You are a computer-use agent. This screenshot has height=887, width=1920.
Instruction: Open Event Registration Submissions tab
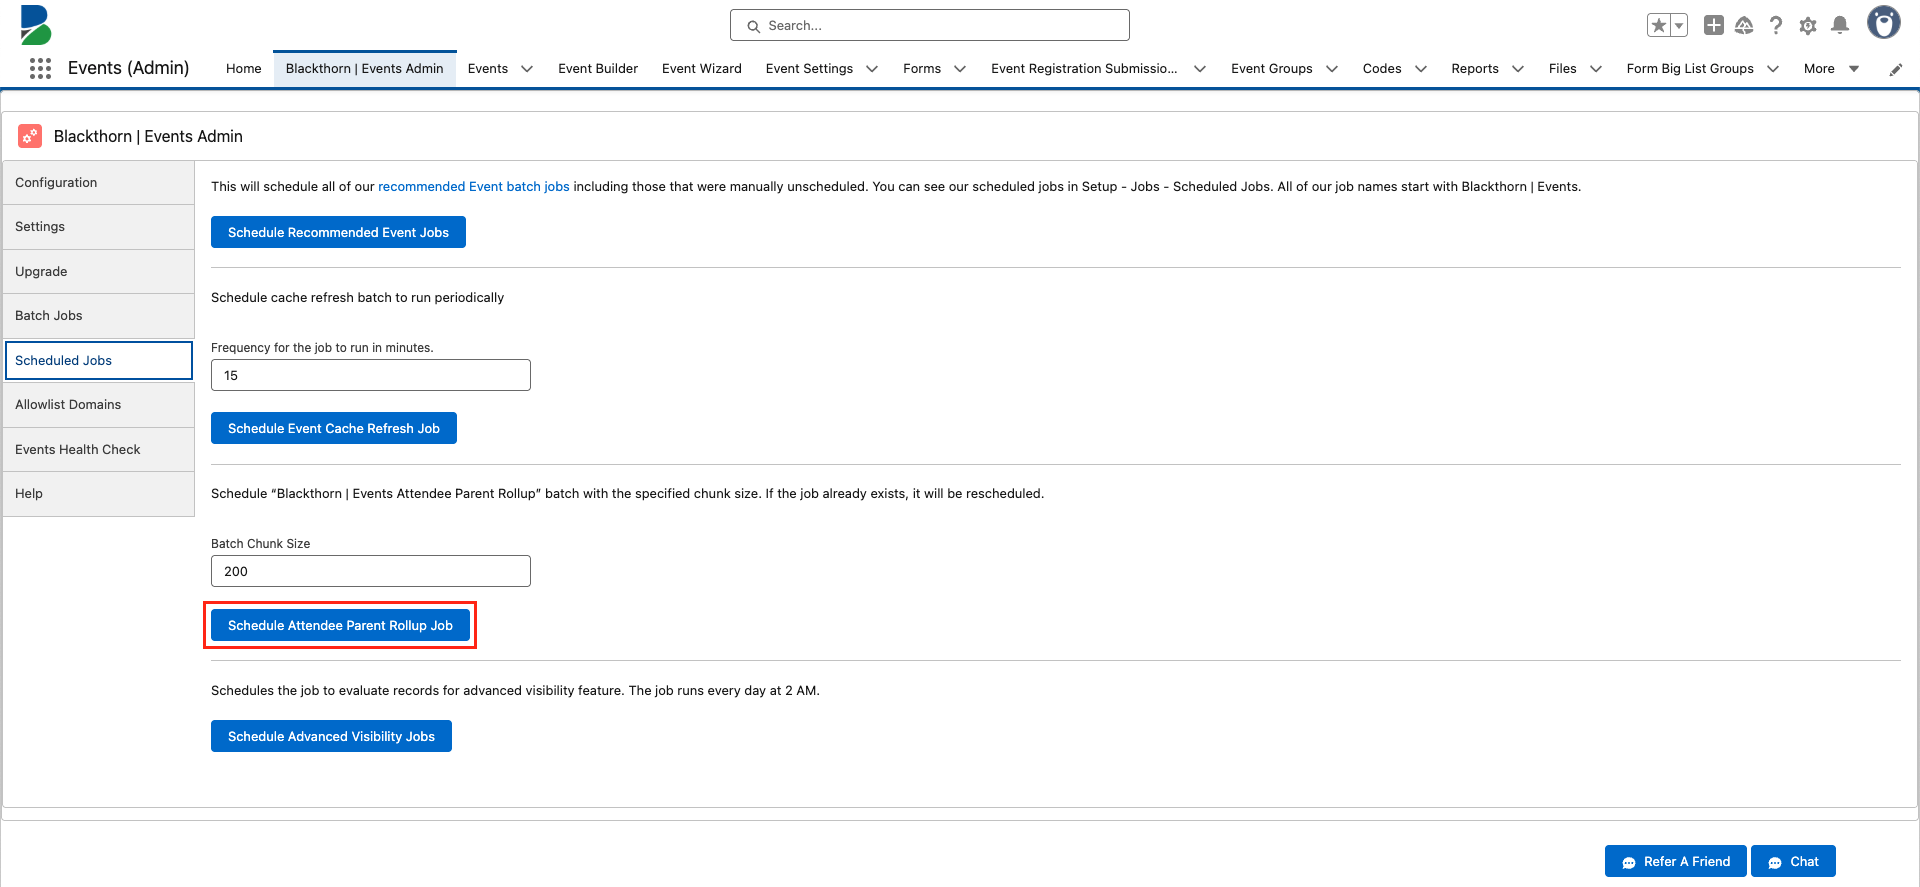(1084, 68)
